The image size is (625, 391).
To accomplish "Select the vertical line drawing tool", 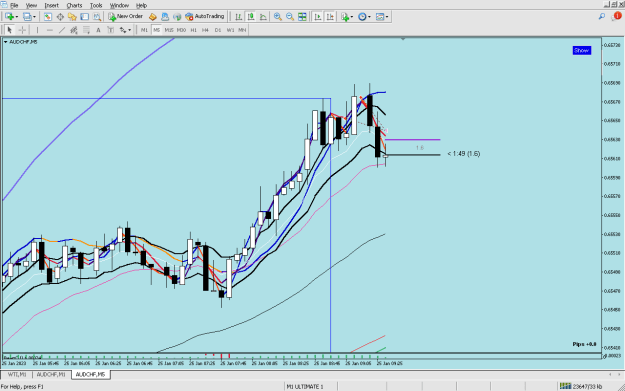I will [x=37, y=30].
